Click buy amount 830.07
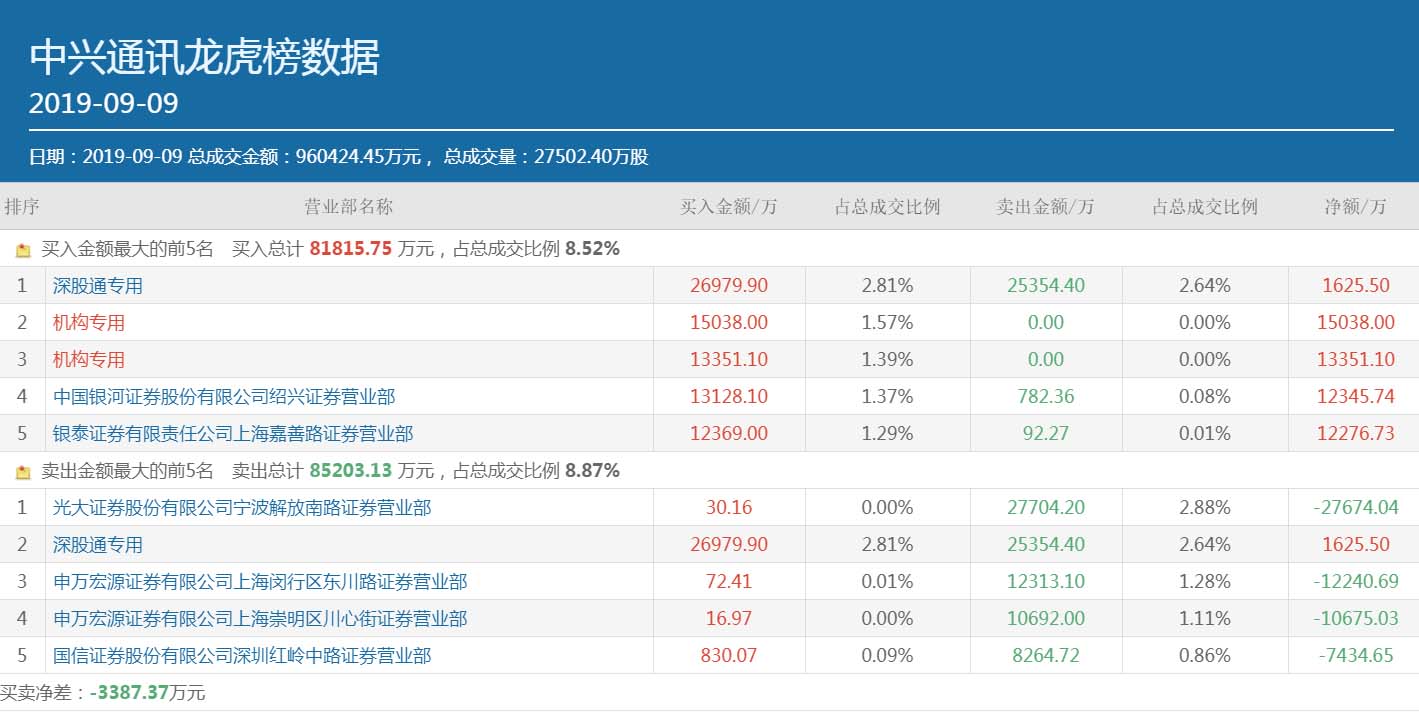 tap(729, 656)
